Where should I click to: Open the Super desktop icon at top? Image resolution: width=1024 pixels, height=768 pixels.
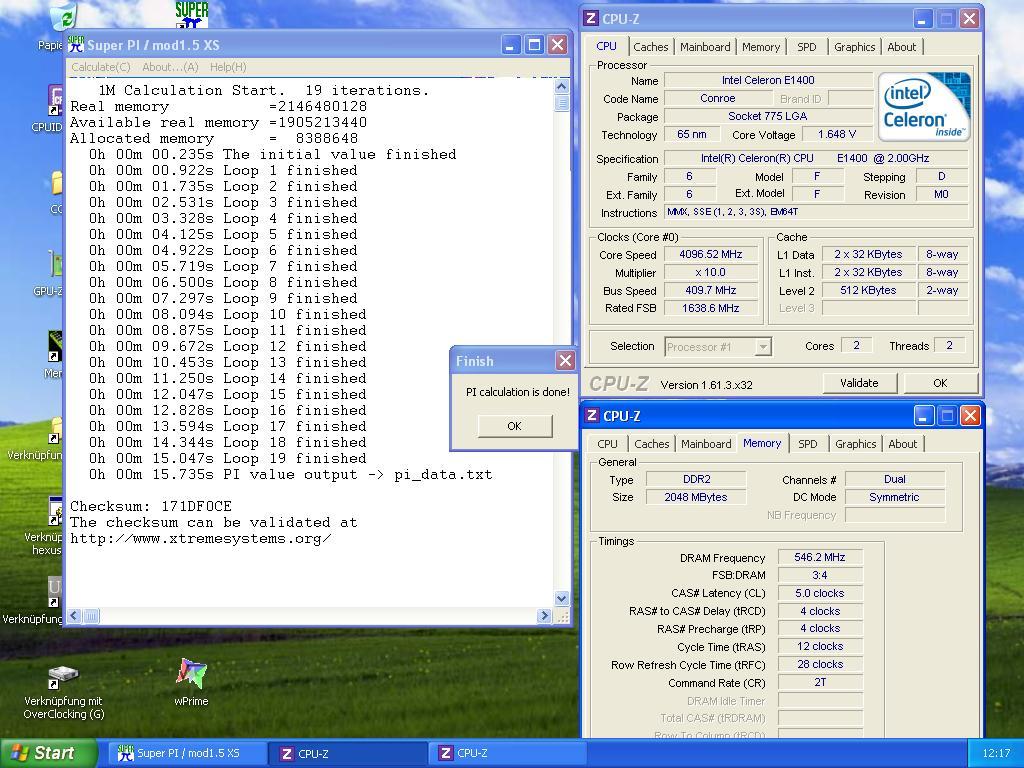pos(191,14)
